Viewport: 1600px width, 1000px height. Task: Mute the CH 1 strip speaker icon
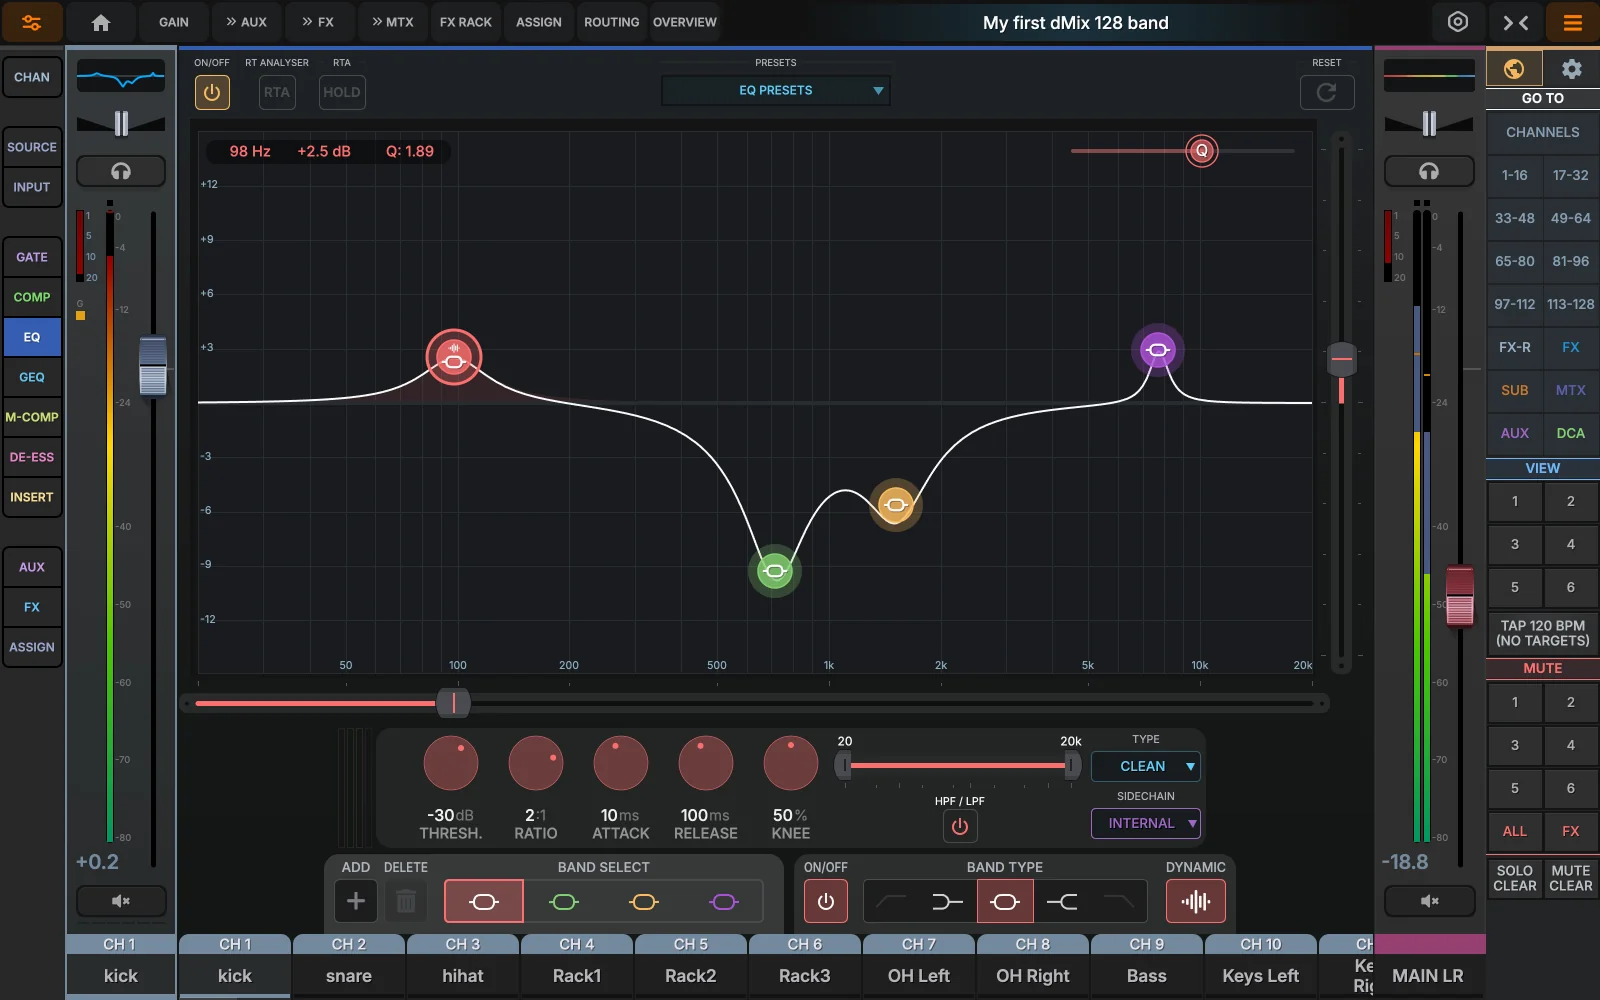tap(121, 901)
